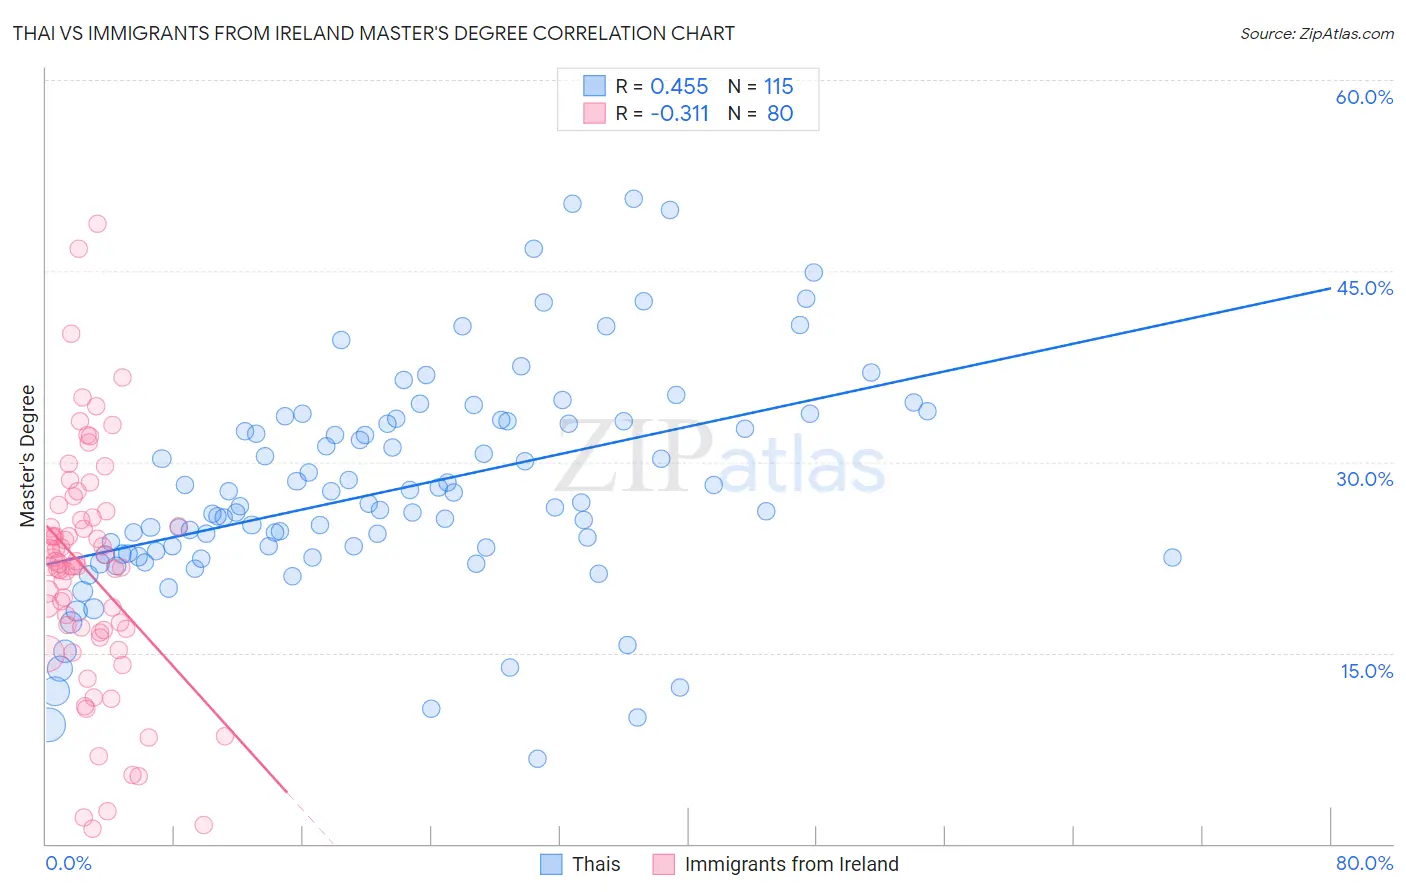Click the N = 80 value in legend
Image resolution: width=1406 pixels, height=892 pixels.
[760, 113]
